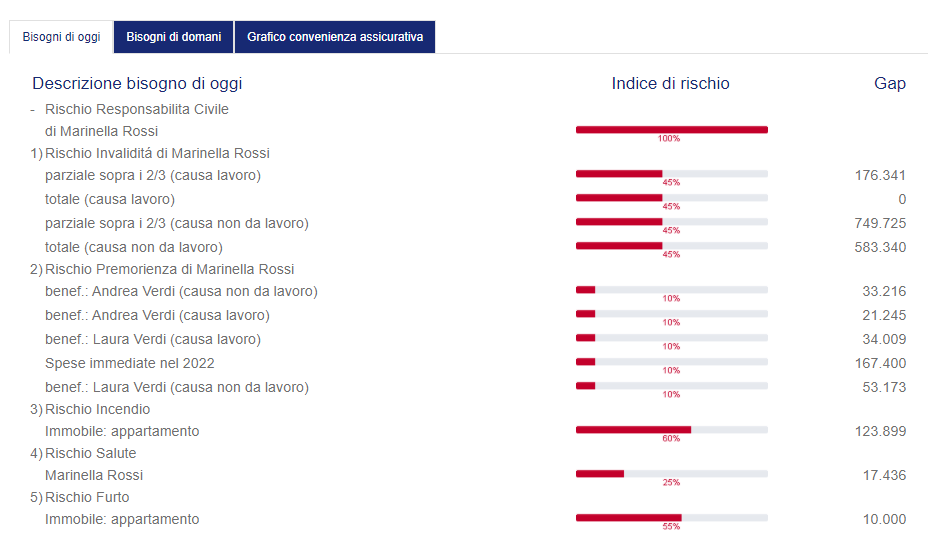This screenshot has width=937, height=559.
Task: Select the Spese immediate nel 2022 row
Action: [468, 363]
